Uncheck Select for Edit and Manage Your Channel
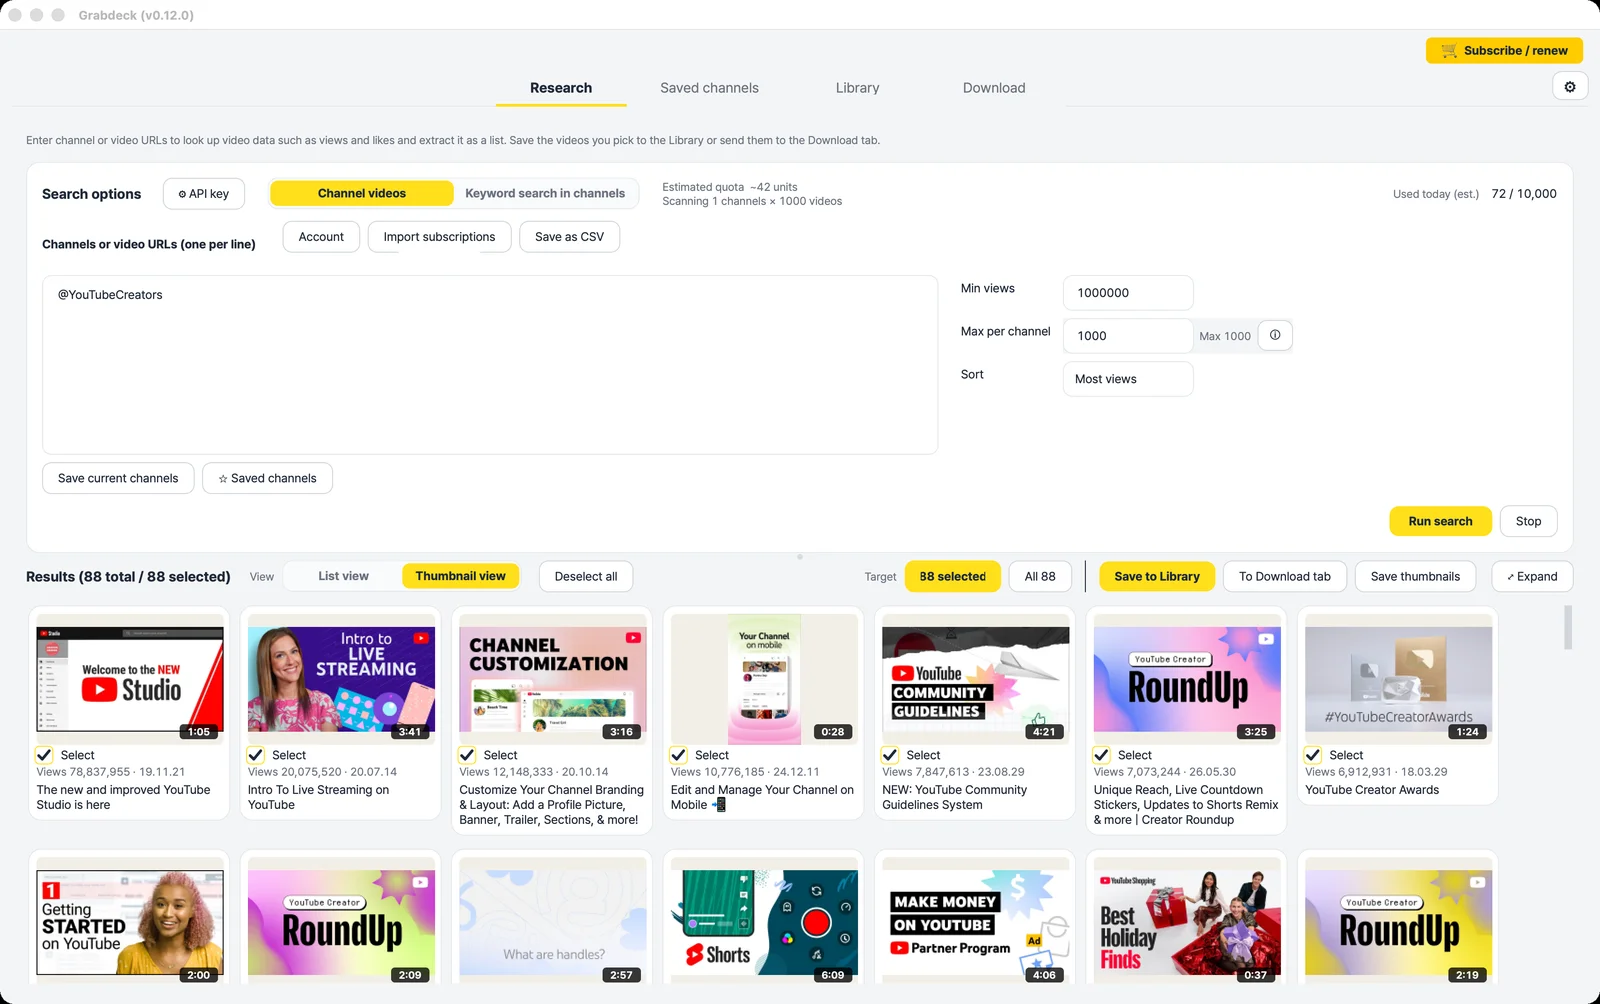1600x1004 pixels. click(679, 755)
